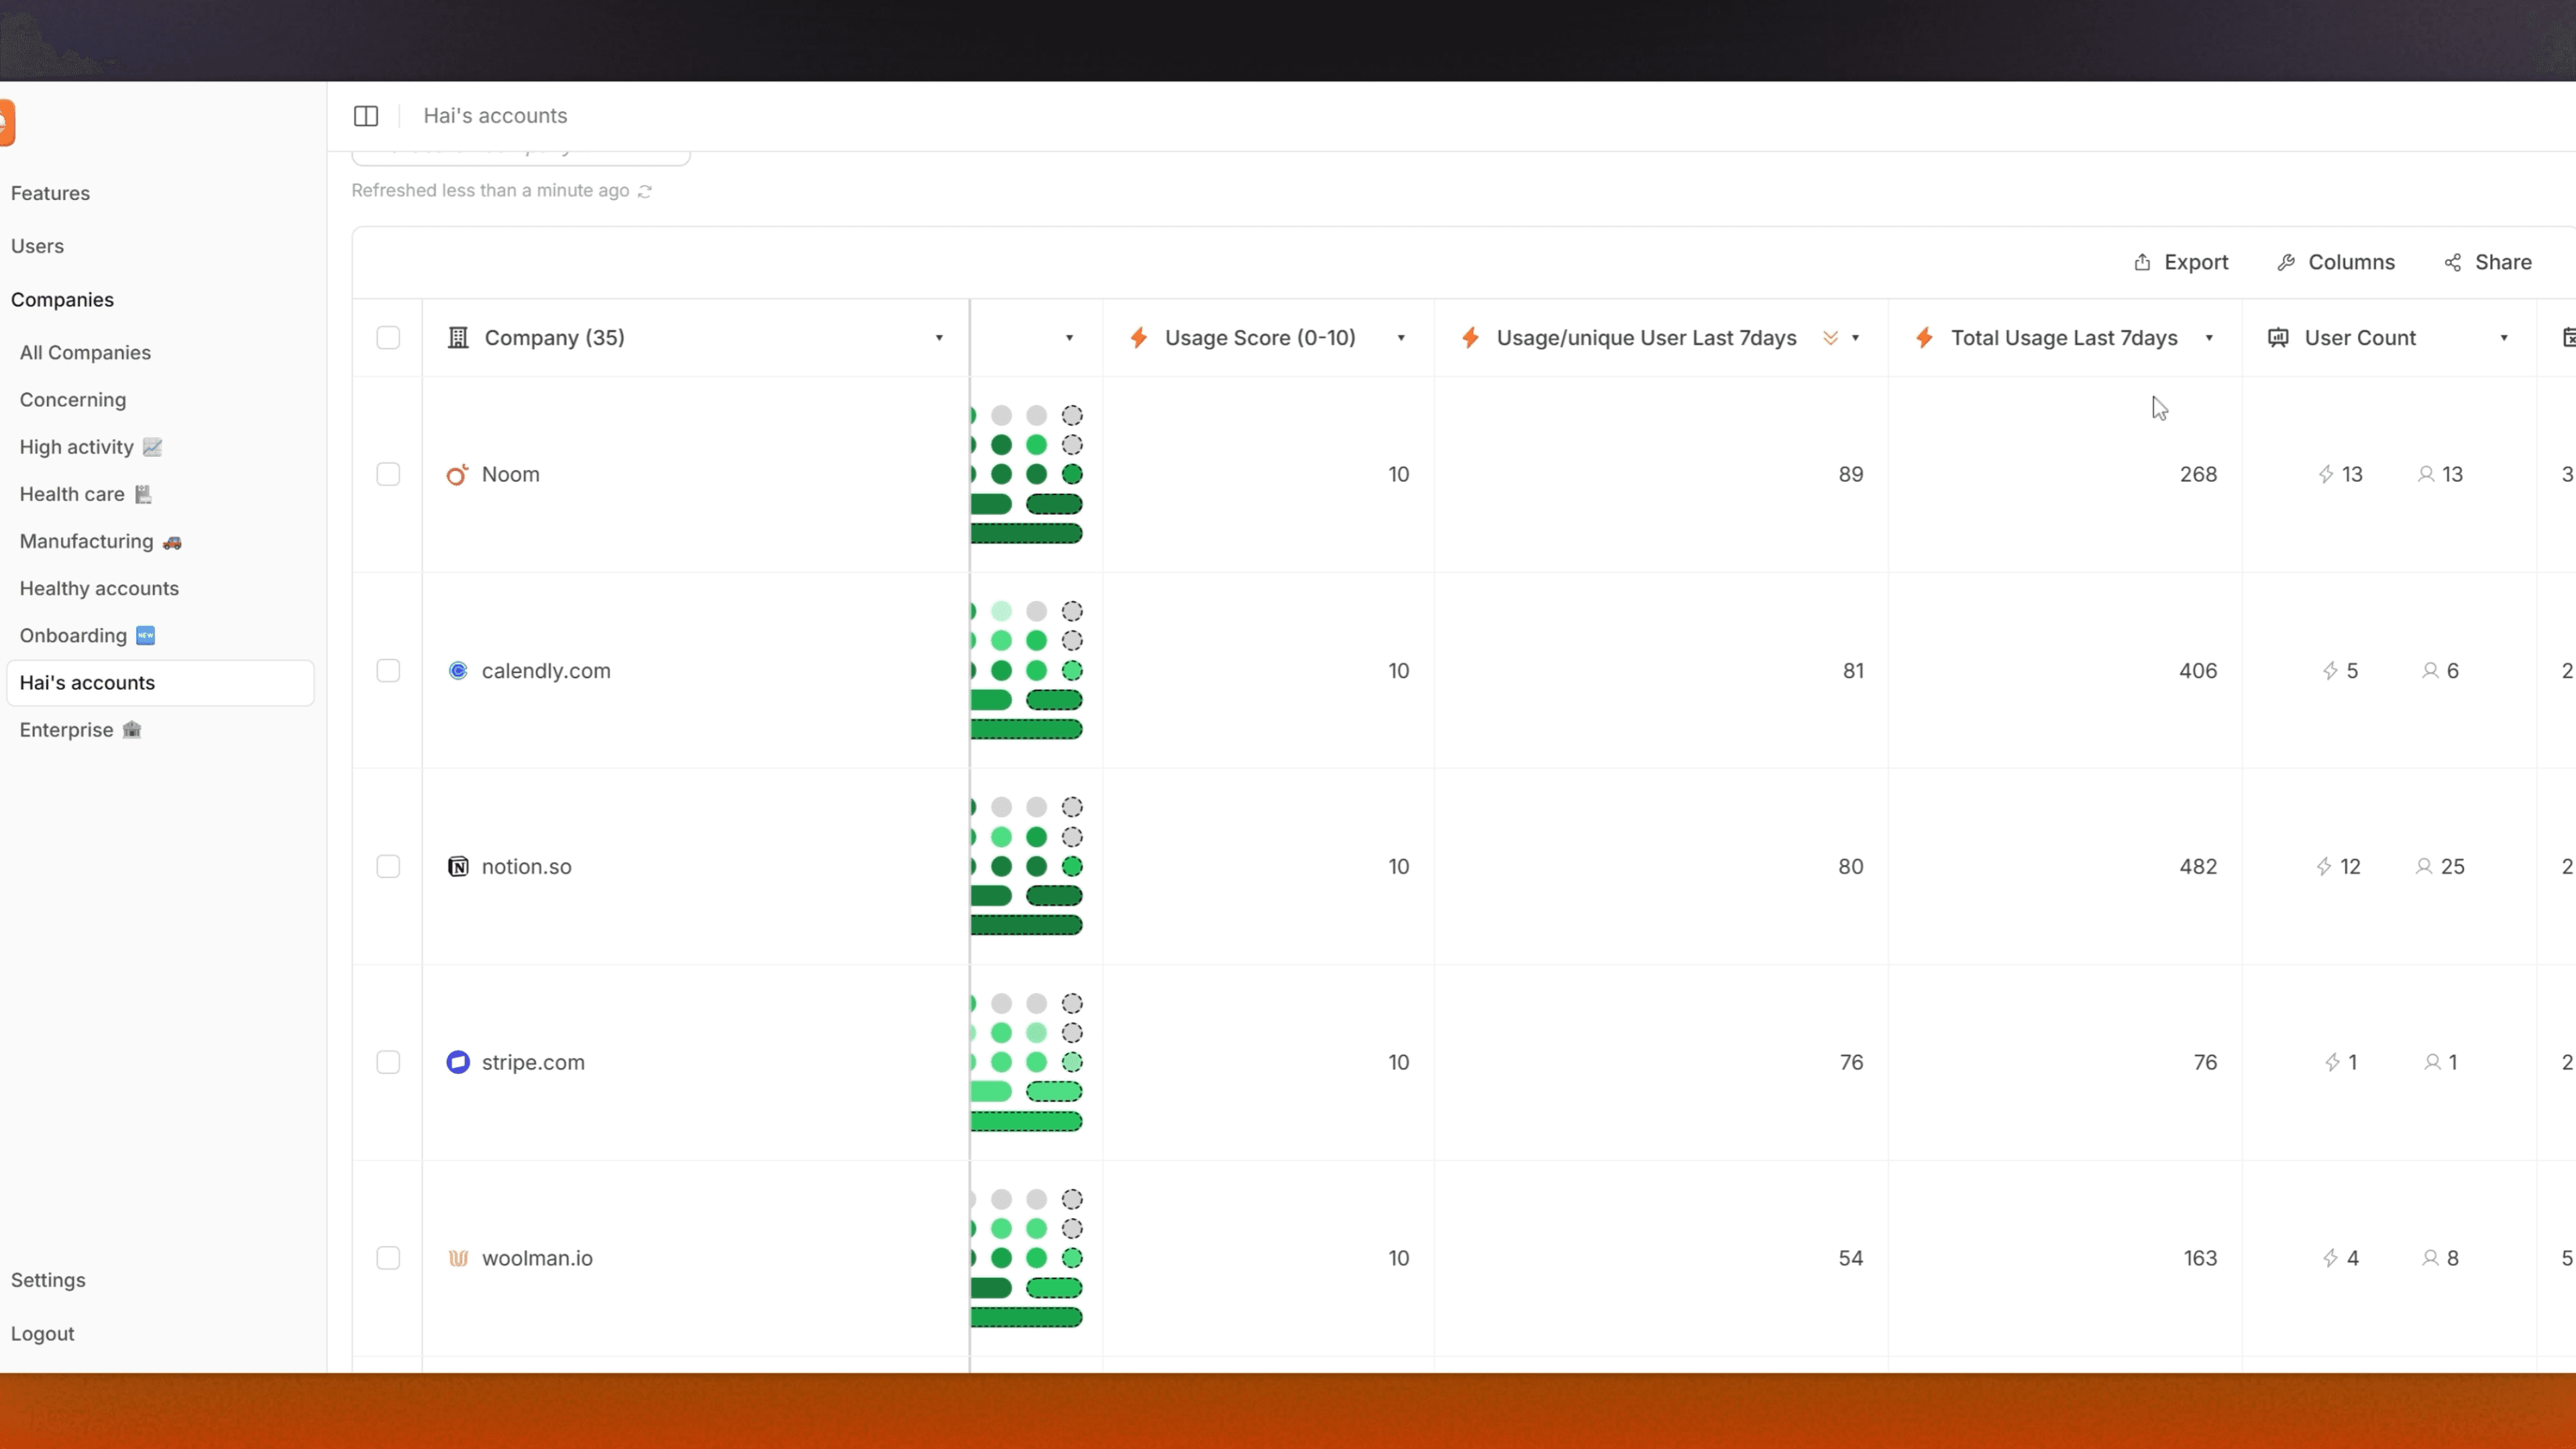The height and width of the screenshot is (1449, 2576).
Task: Click the Export button
Action: tap(2181, 262)
